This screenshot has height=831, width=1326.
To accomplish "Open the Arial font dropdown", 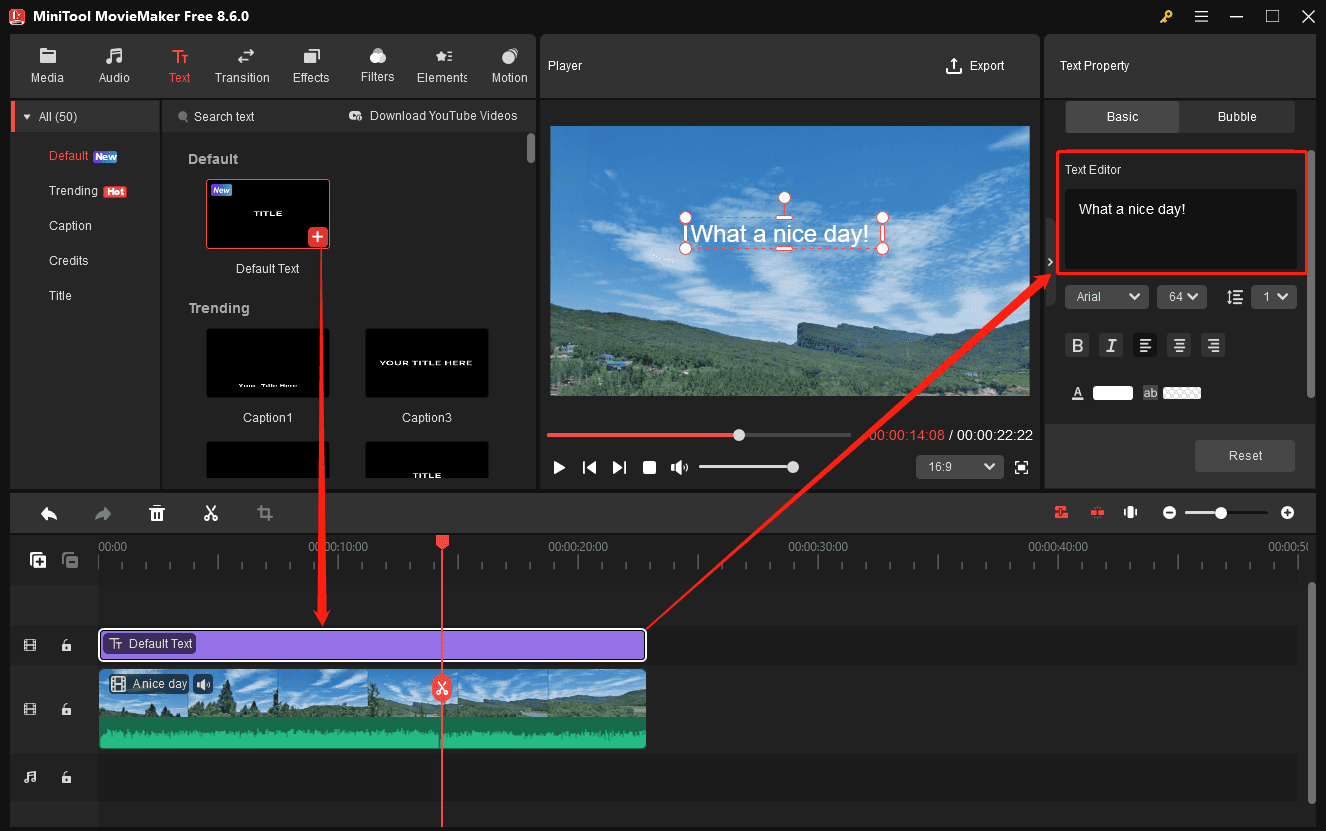I will 1106,297.
